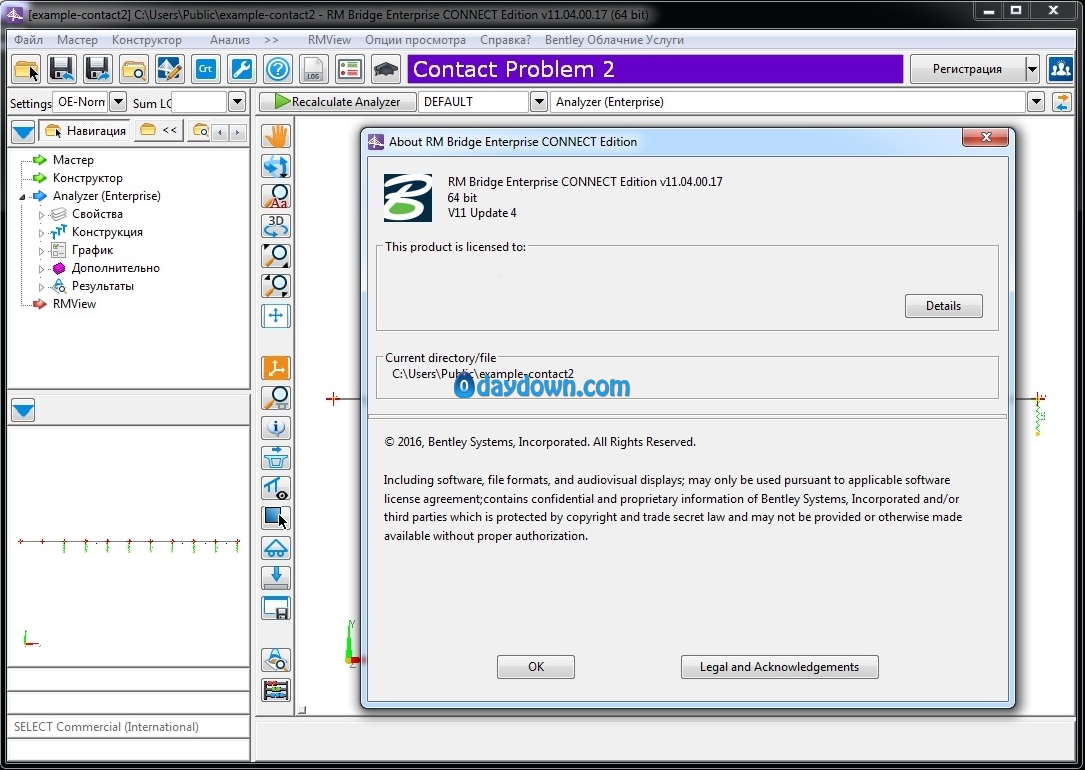Image resolution: width=1085 pixels, height=770 pixels.
Task: Open the Регистрация dropdown arrow
Action: click(1032, 69)
